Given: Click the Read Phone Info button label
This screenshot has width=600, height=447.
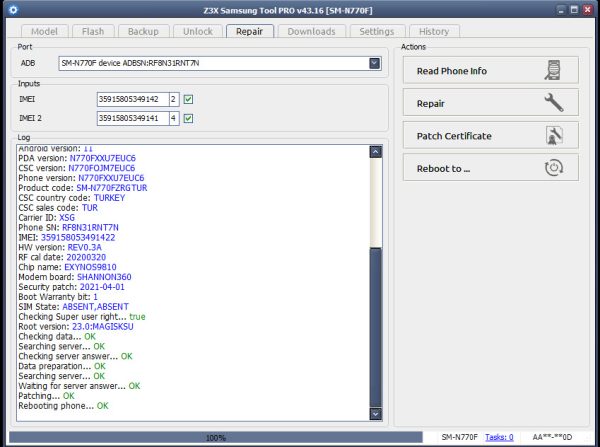Looking at the screenshot, I should coord(452,71).
